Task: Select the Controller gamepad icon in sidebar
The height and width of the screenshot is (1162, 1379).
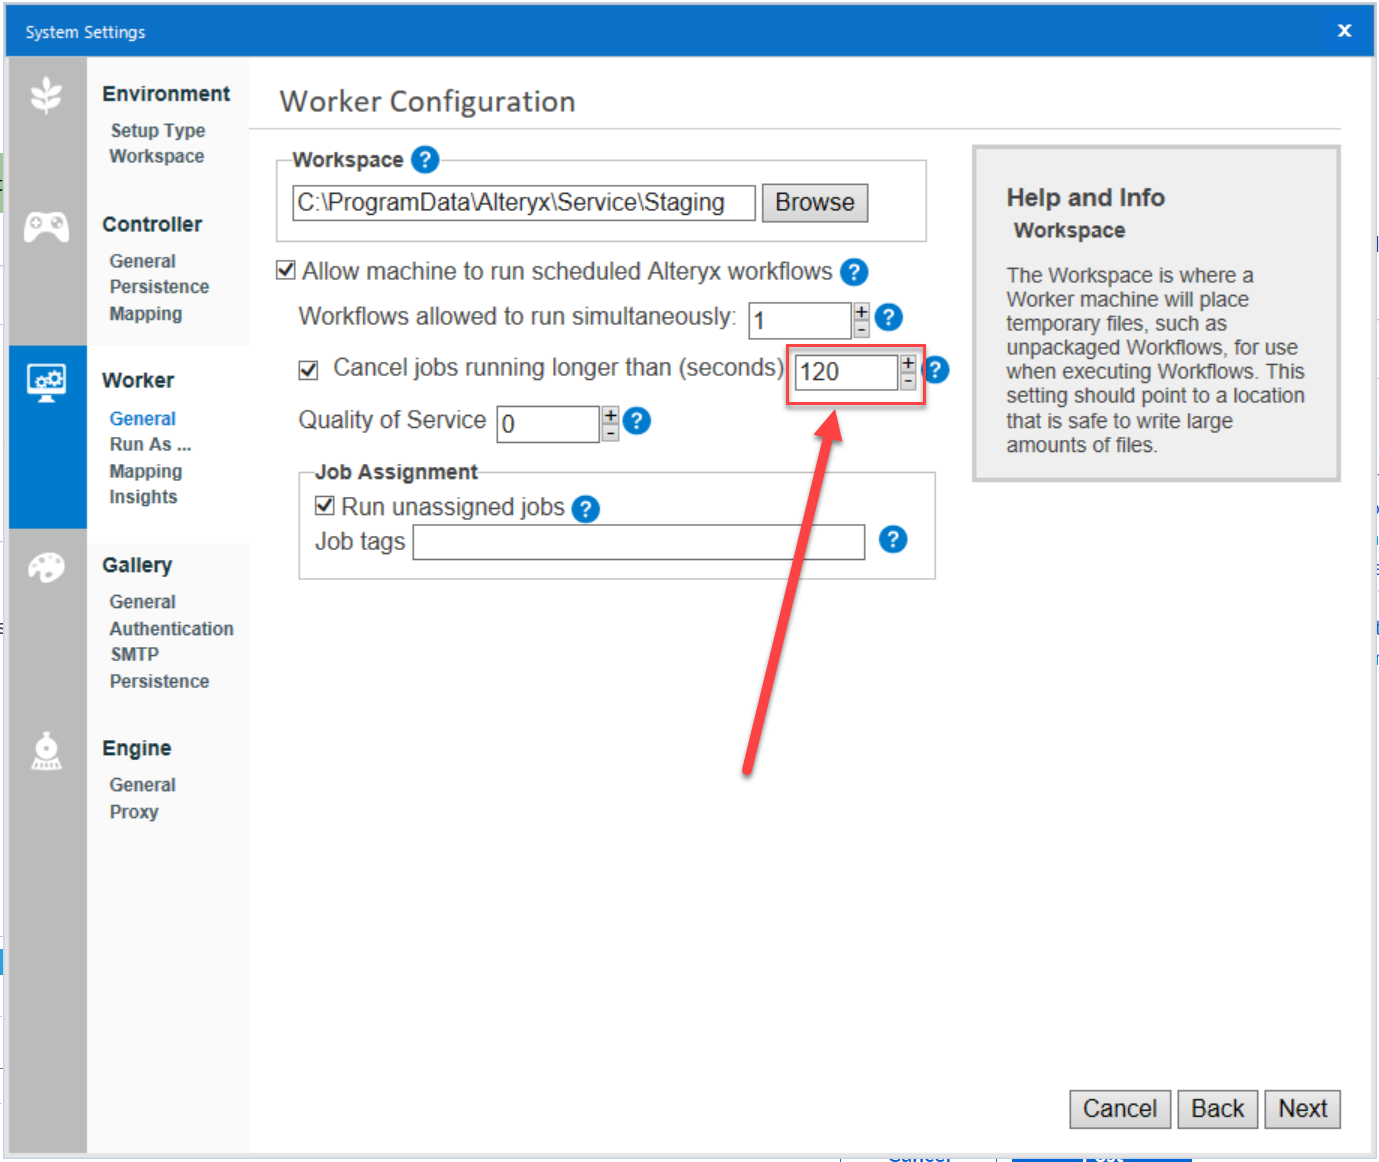Action: point(46,227)
